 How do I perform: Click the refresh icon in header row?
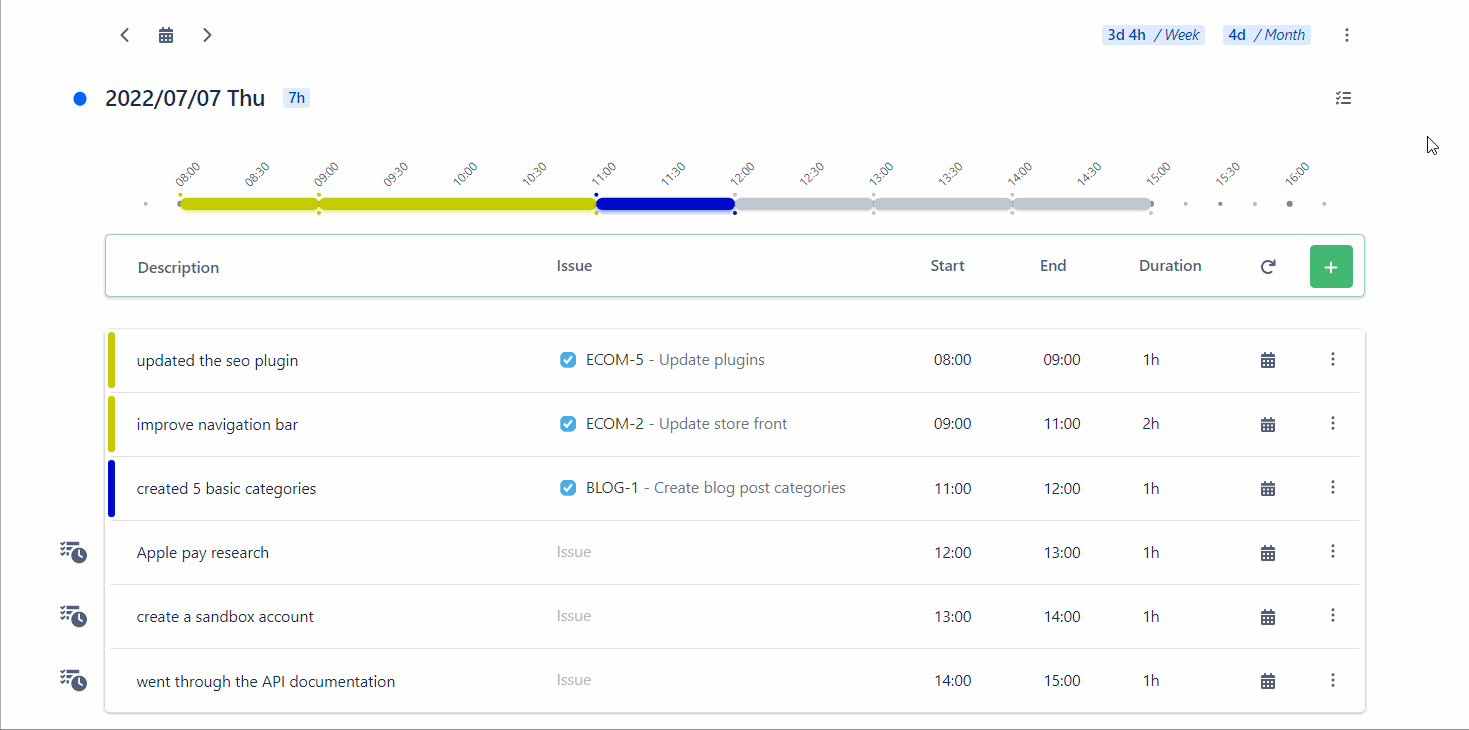(1268, 267)
